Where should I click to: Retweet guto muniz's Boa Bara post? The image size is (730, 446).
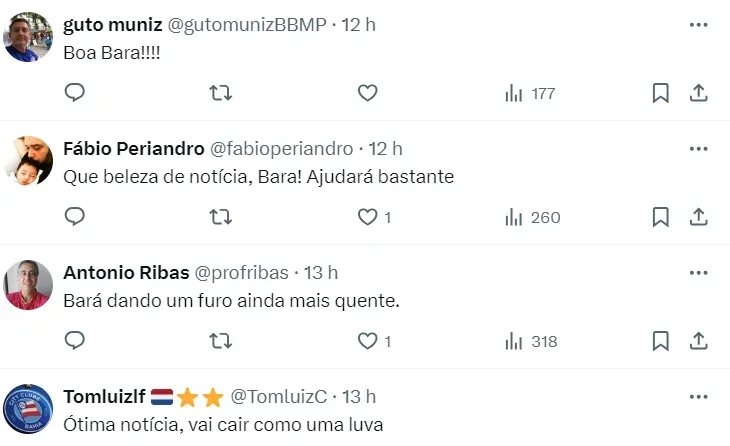tap(221, 93)
